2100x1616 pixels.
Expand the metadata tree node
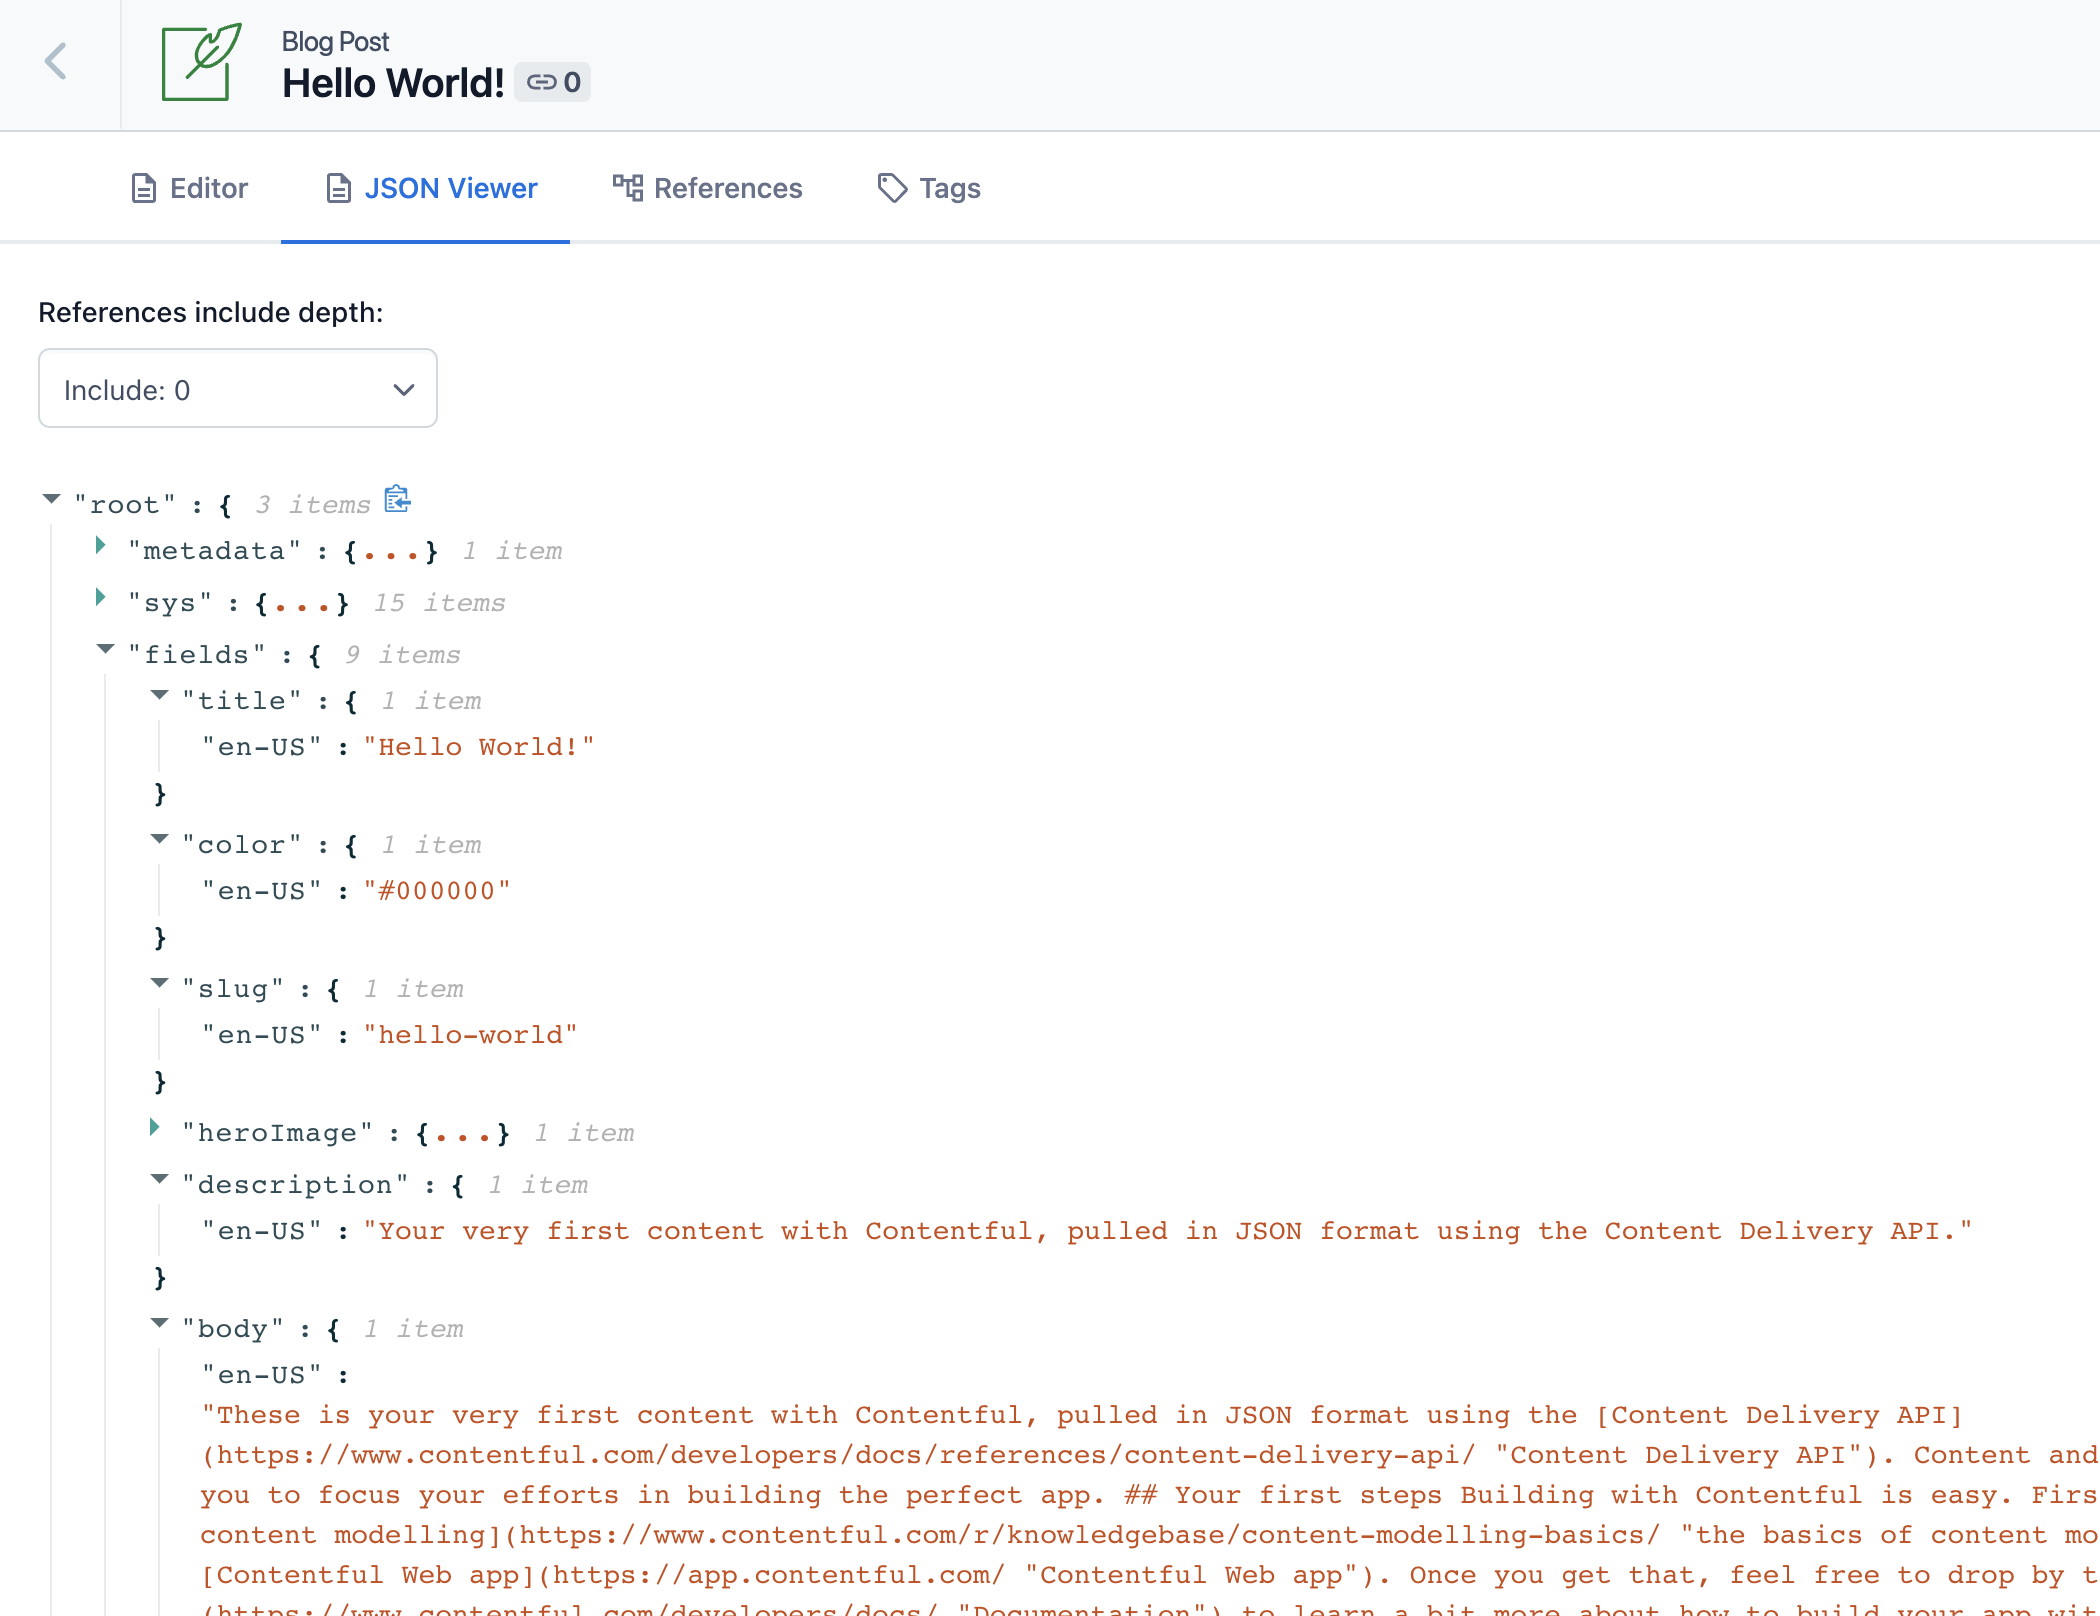(105, 548)
